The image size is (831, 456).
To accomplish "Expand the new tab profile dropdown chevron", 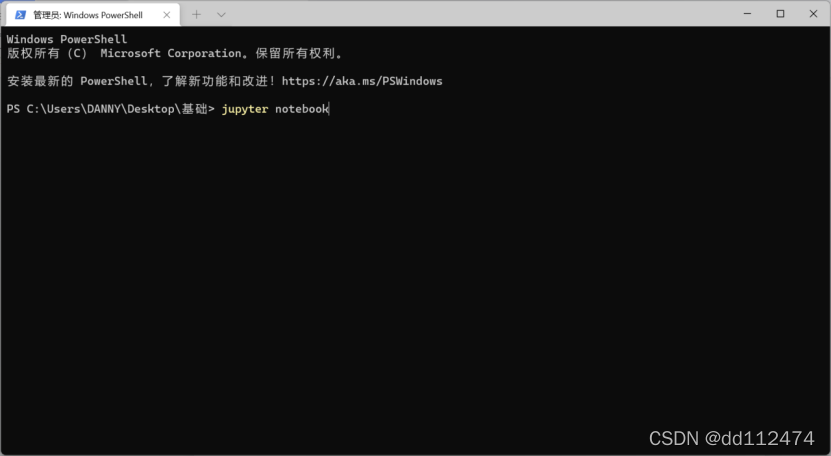I will 221,15.
